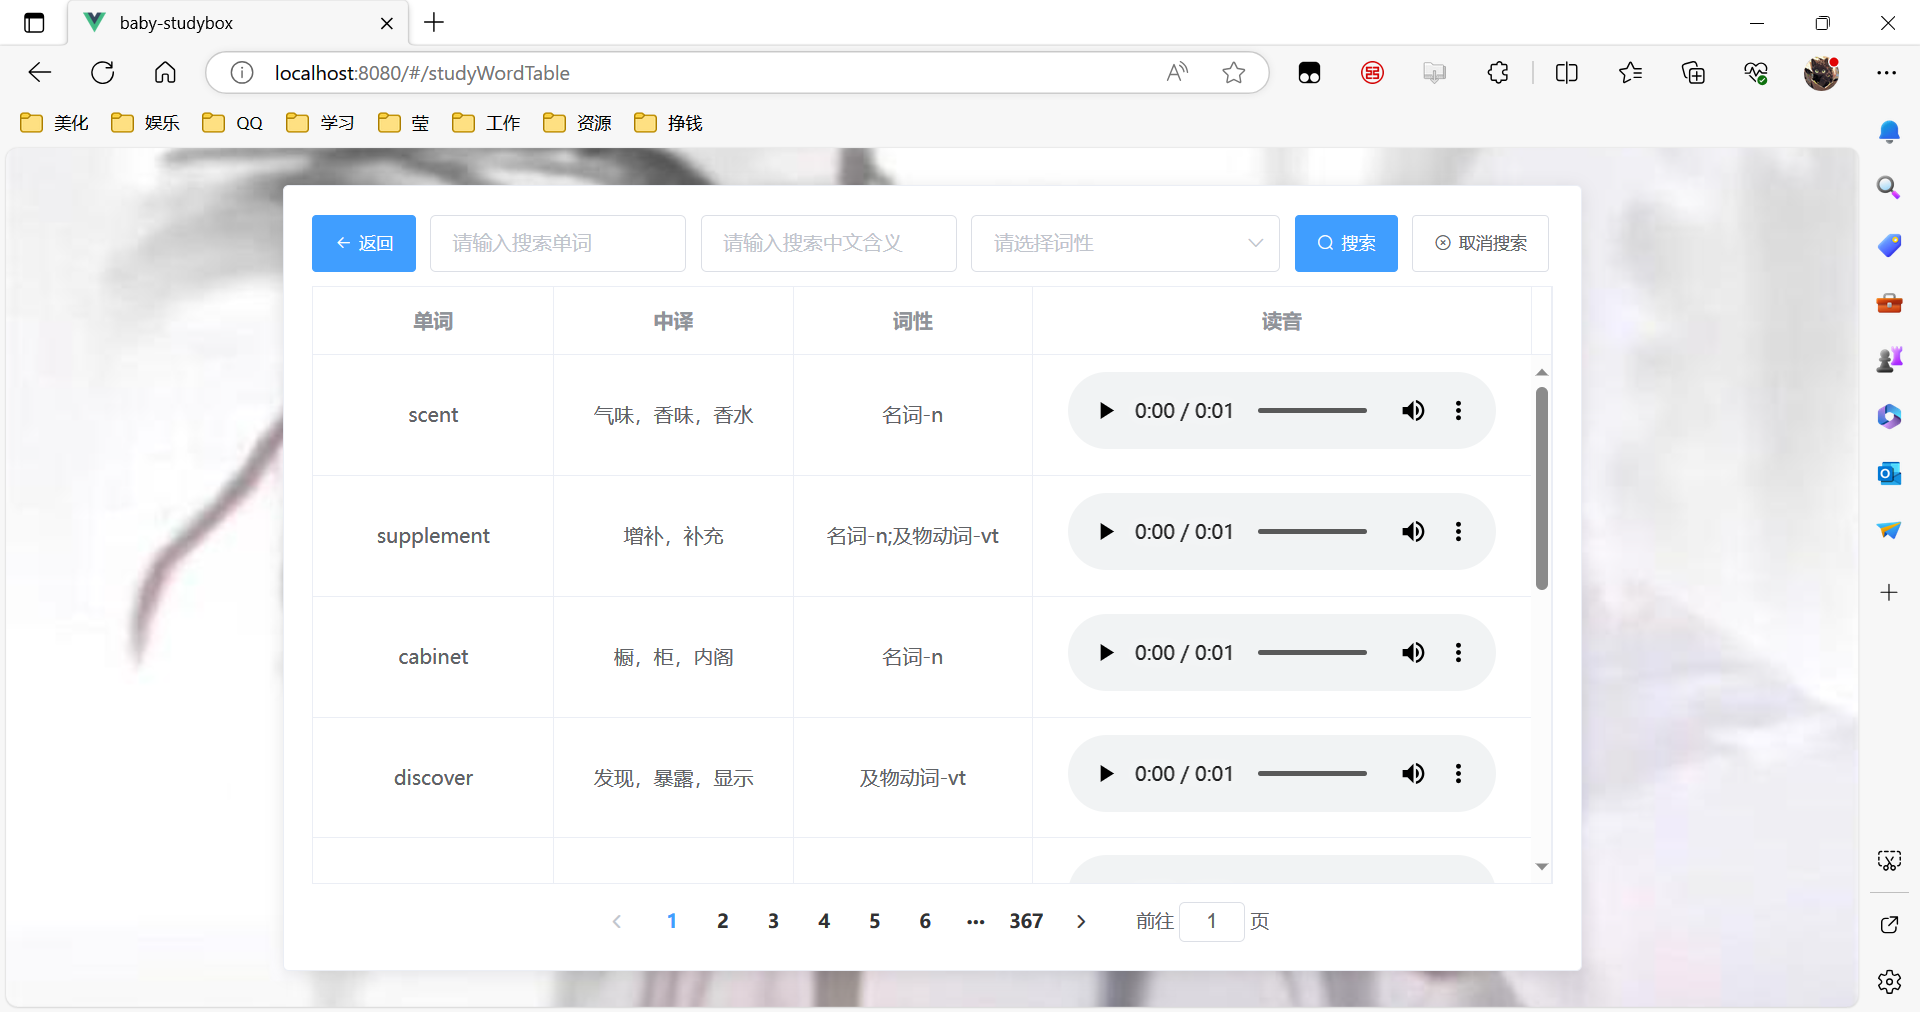Screen dimensions: 1920x1012
Task: Mute the scent audio player
Action: [x=1413, y=411]
